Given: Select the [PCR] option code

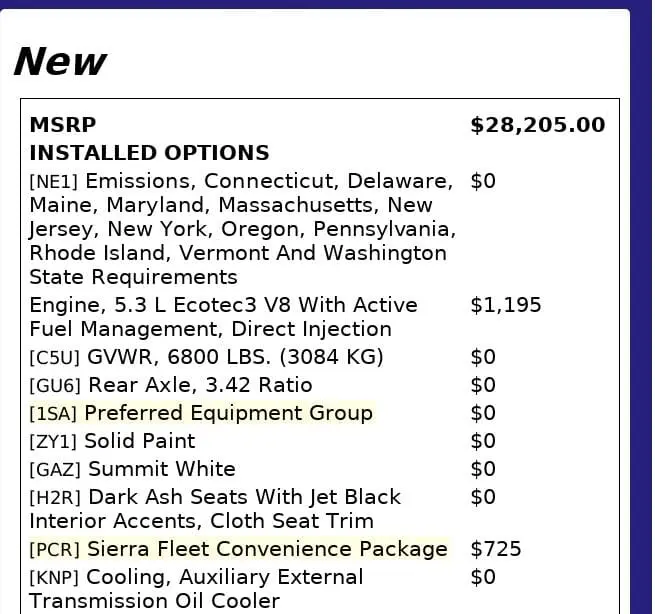Looking at the screenshot, I should 55,549.
